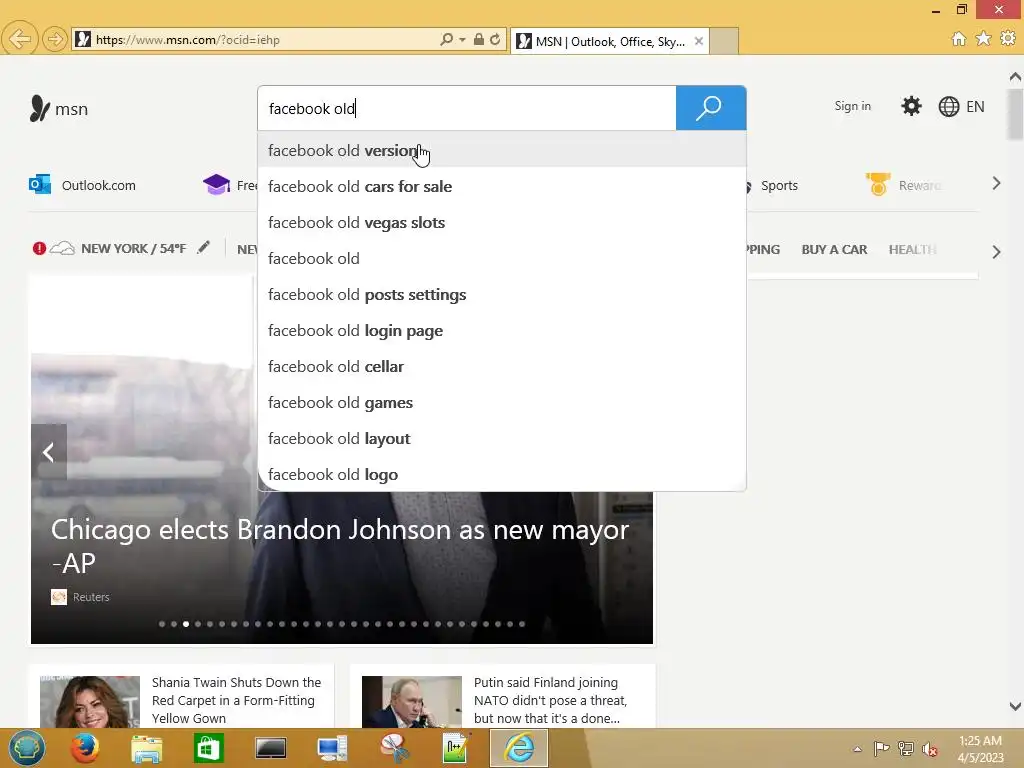Select the MSN | Outlook, Office tab
The width and height of the screenshot is (1024, 768).
(x=609, y=41)
